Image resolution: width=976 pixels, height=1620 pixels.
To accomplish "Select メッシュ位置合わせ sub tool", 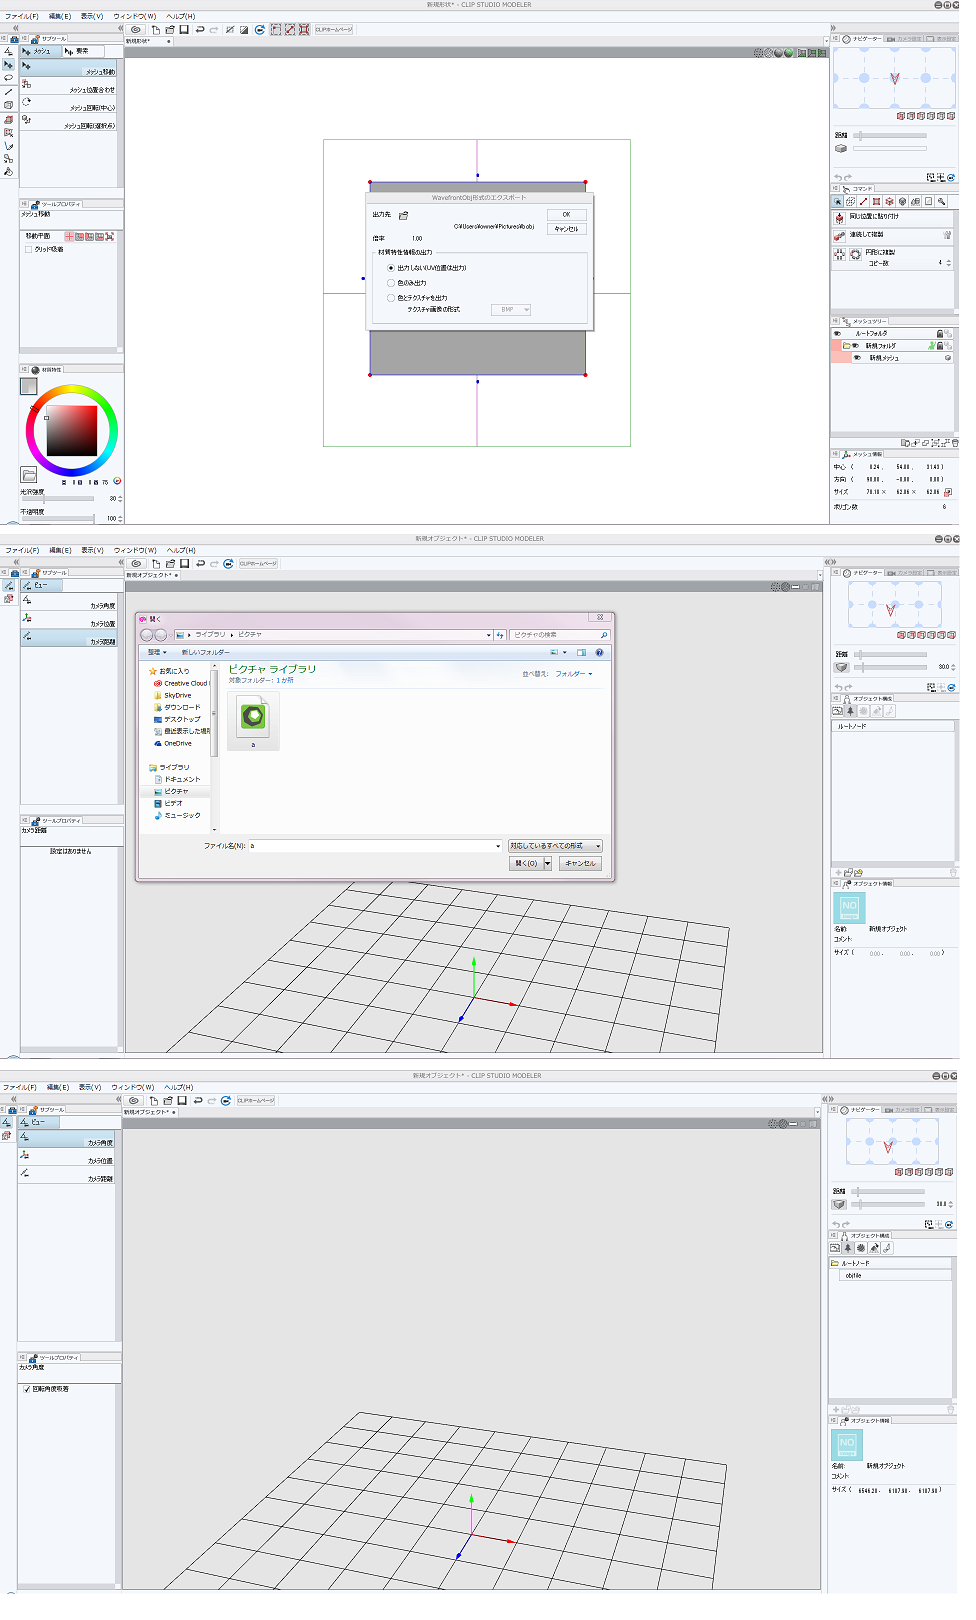I will pos(68,86).
